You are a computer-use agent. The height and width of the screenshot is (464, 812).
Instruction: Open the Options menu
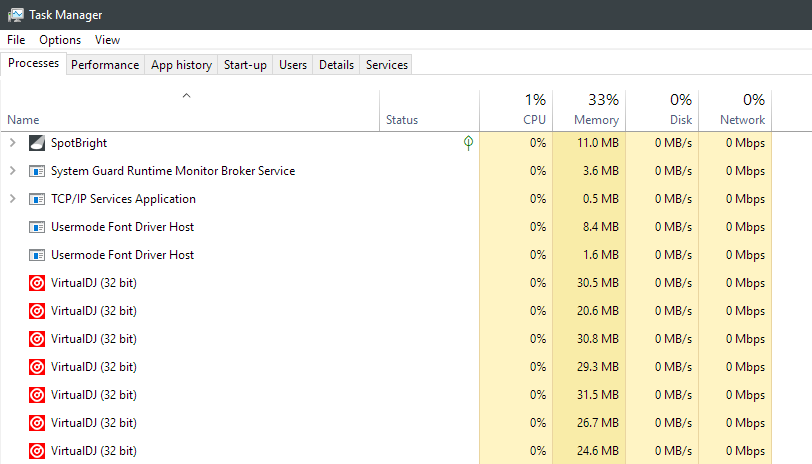coord(60,40)
